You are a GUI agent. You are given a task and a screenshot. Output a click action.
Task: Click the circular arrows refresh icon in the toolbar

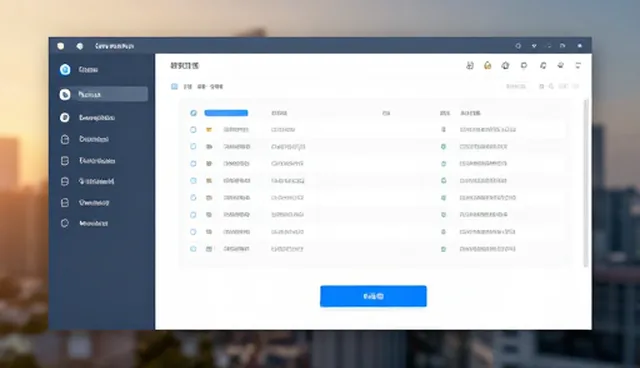pos(543,65)
